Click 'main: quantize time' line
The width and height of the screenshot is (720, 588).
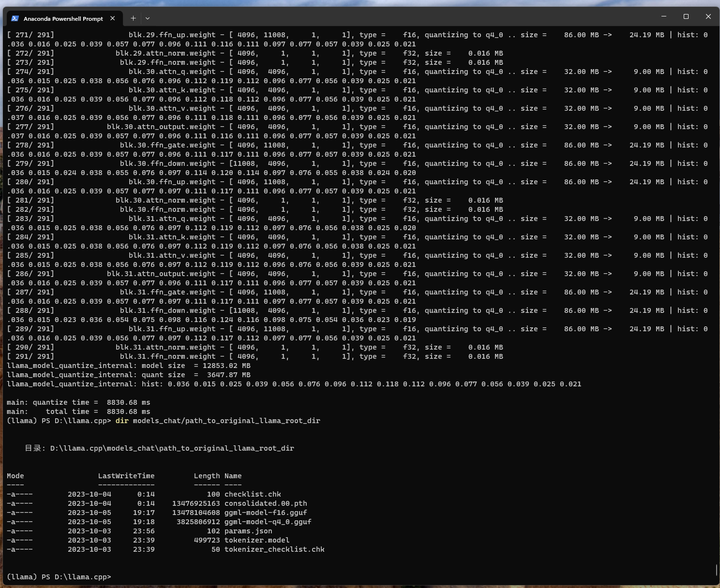tap(79, 403)
